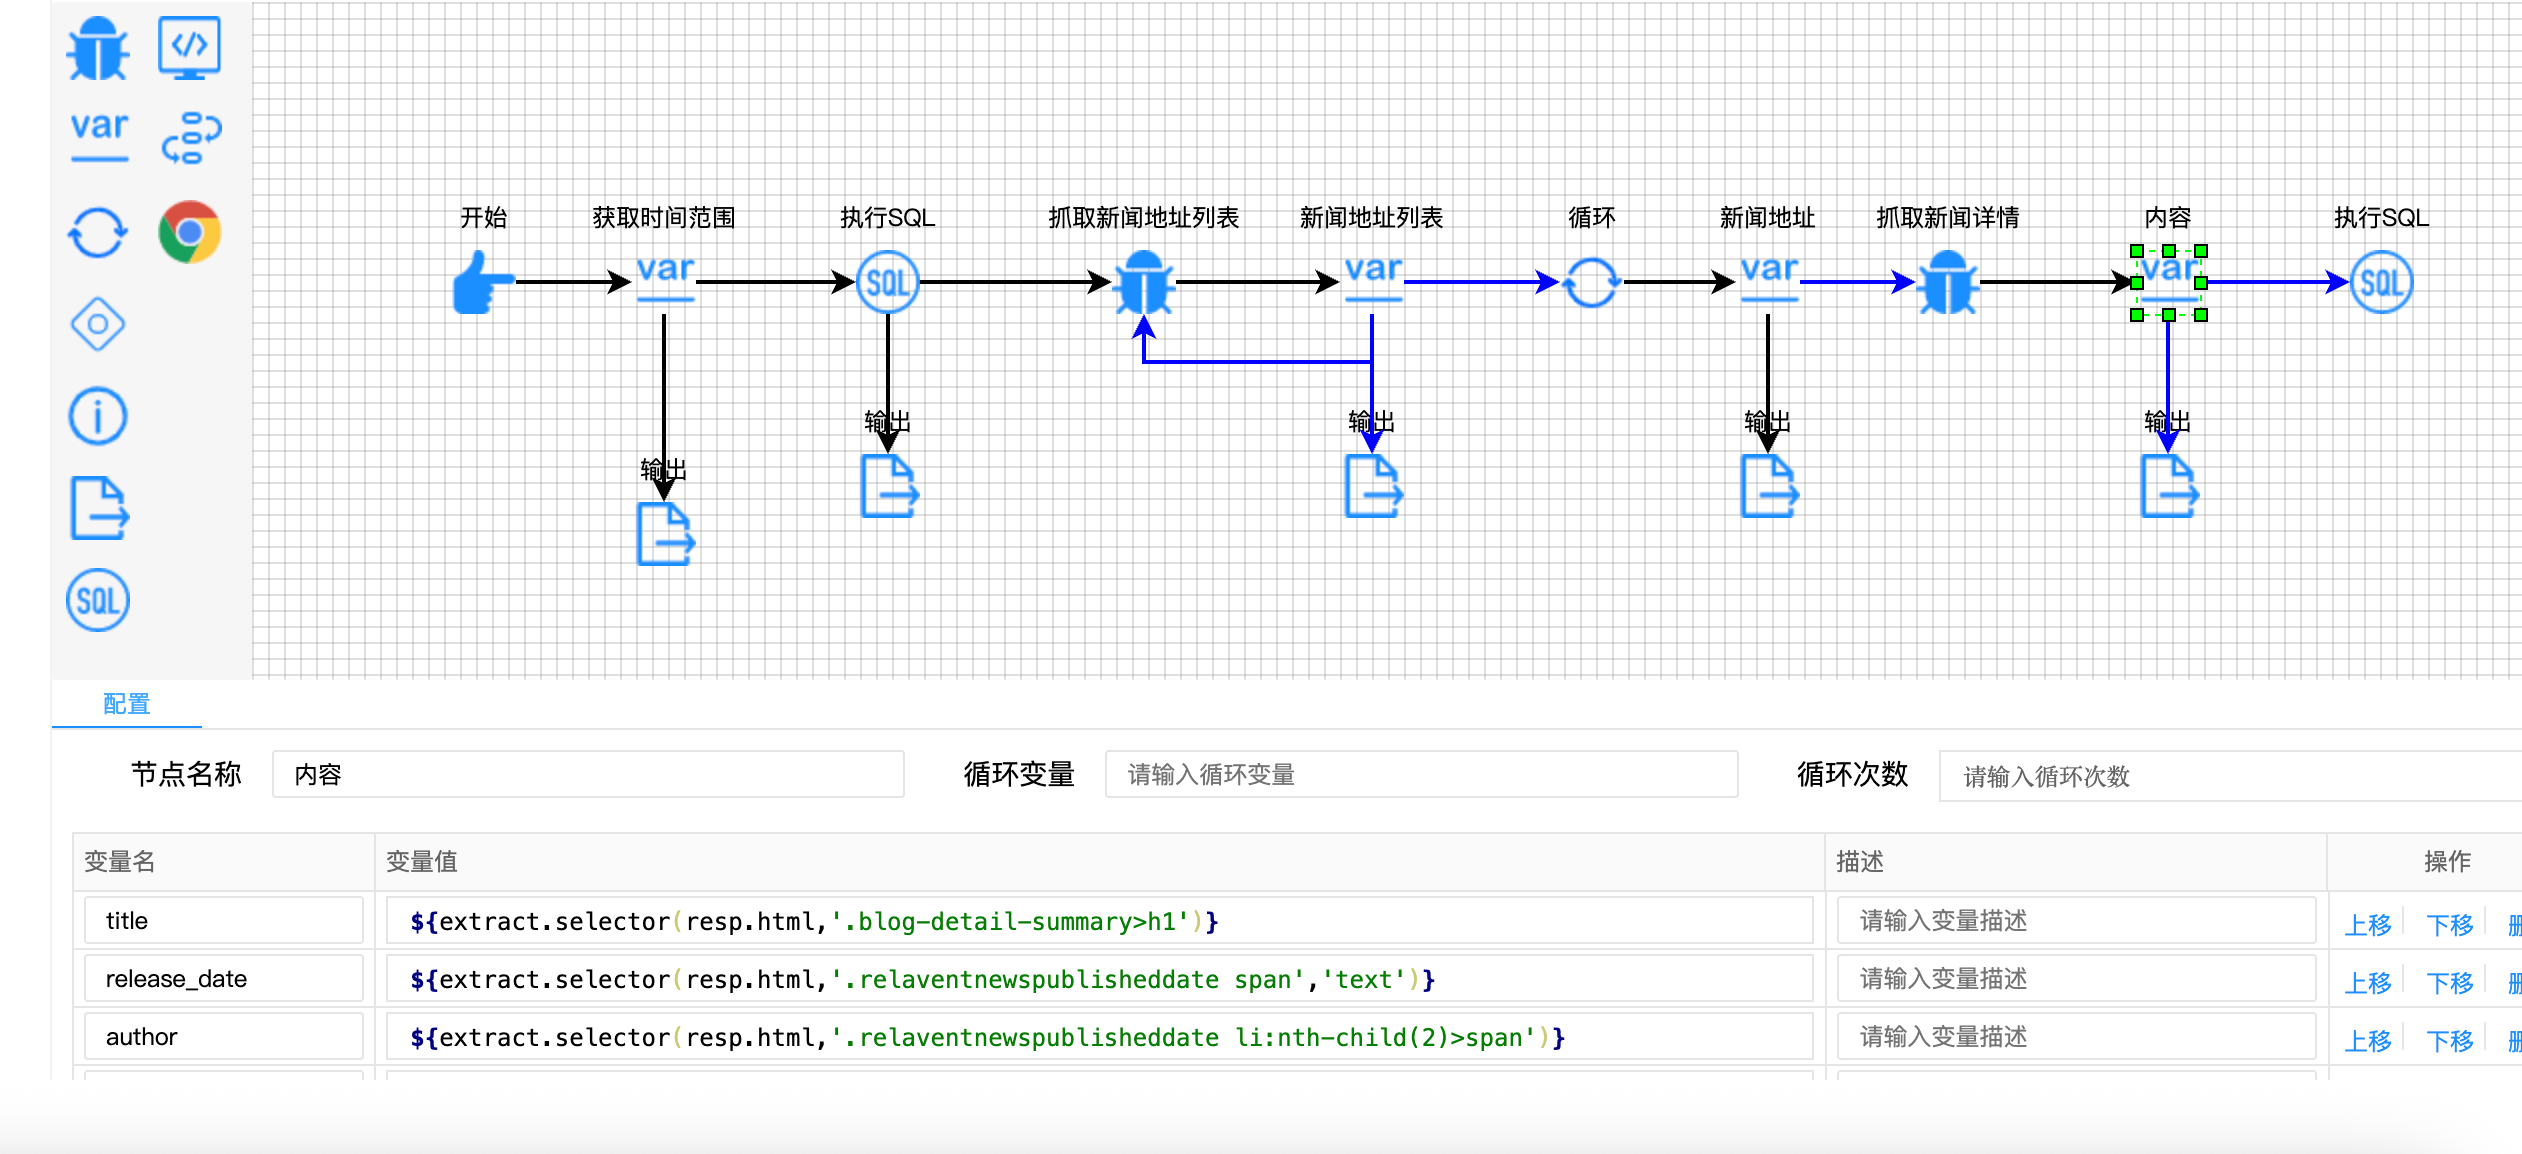This screenshot has width=2522, height=1154.
Task: Click the Chrome browser icon in sidebar
Action: [189, 233]
